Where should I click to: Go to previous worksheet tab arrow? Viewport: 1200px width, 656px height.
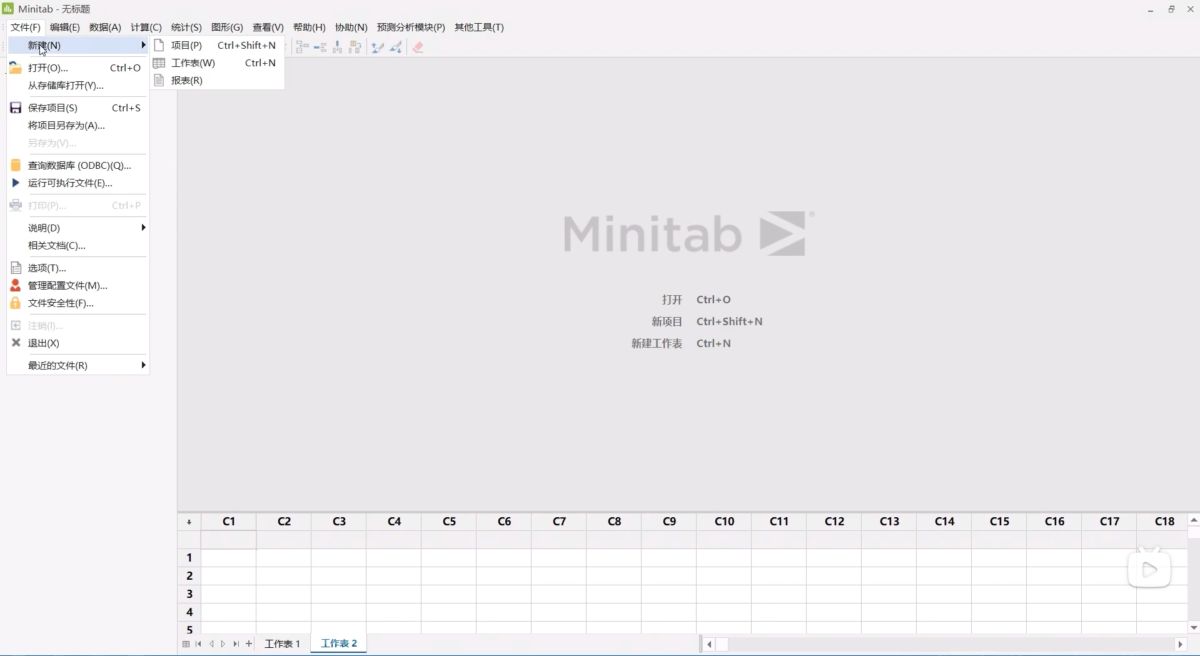point(211,644)
